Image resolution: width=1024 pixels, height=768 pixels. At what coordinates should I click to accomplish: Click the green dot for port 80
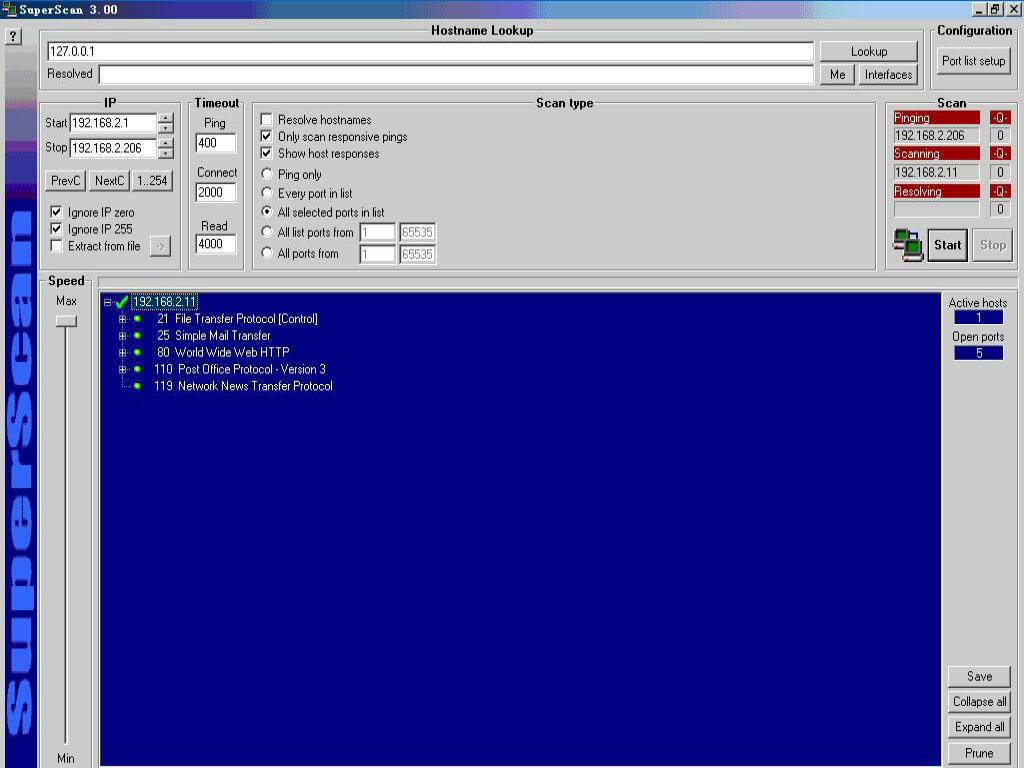click(137, 353)
